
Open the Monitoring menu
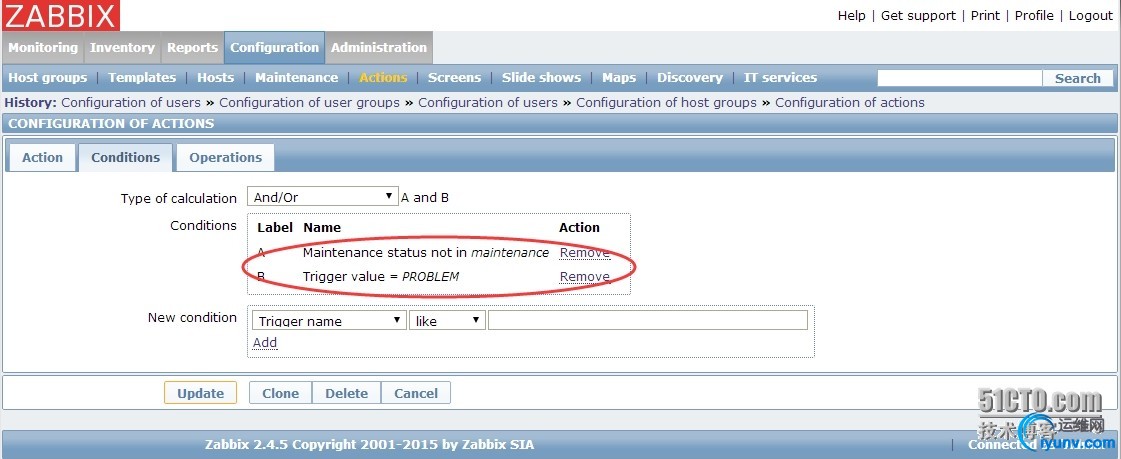[43, 48]
